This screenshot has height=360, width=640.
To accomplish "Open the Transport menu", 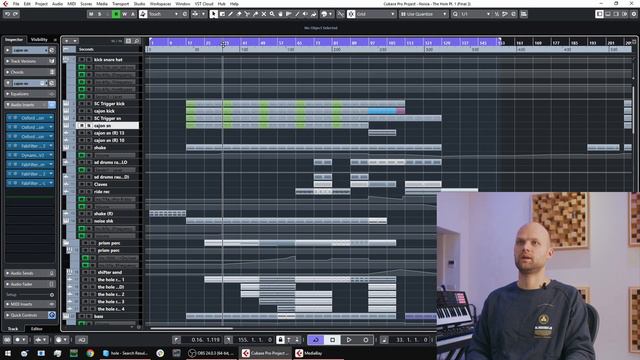I will pyautogui.click(x=120, y=4).
